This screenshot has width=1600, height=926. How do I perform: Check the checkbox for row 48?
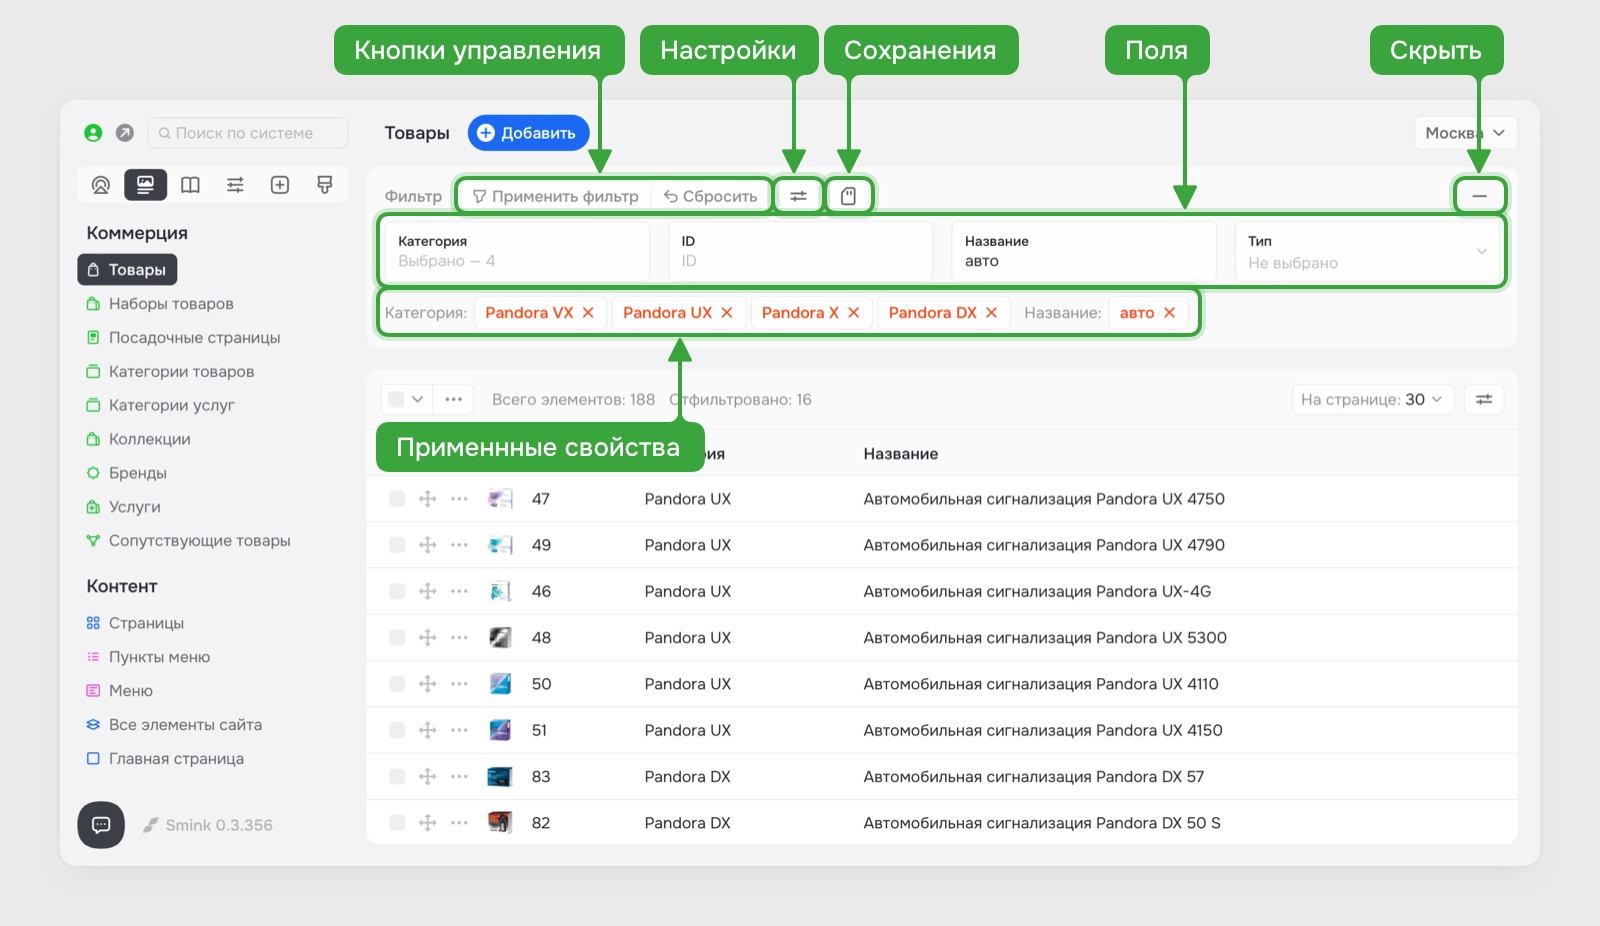[397, 638]
